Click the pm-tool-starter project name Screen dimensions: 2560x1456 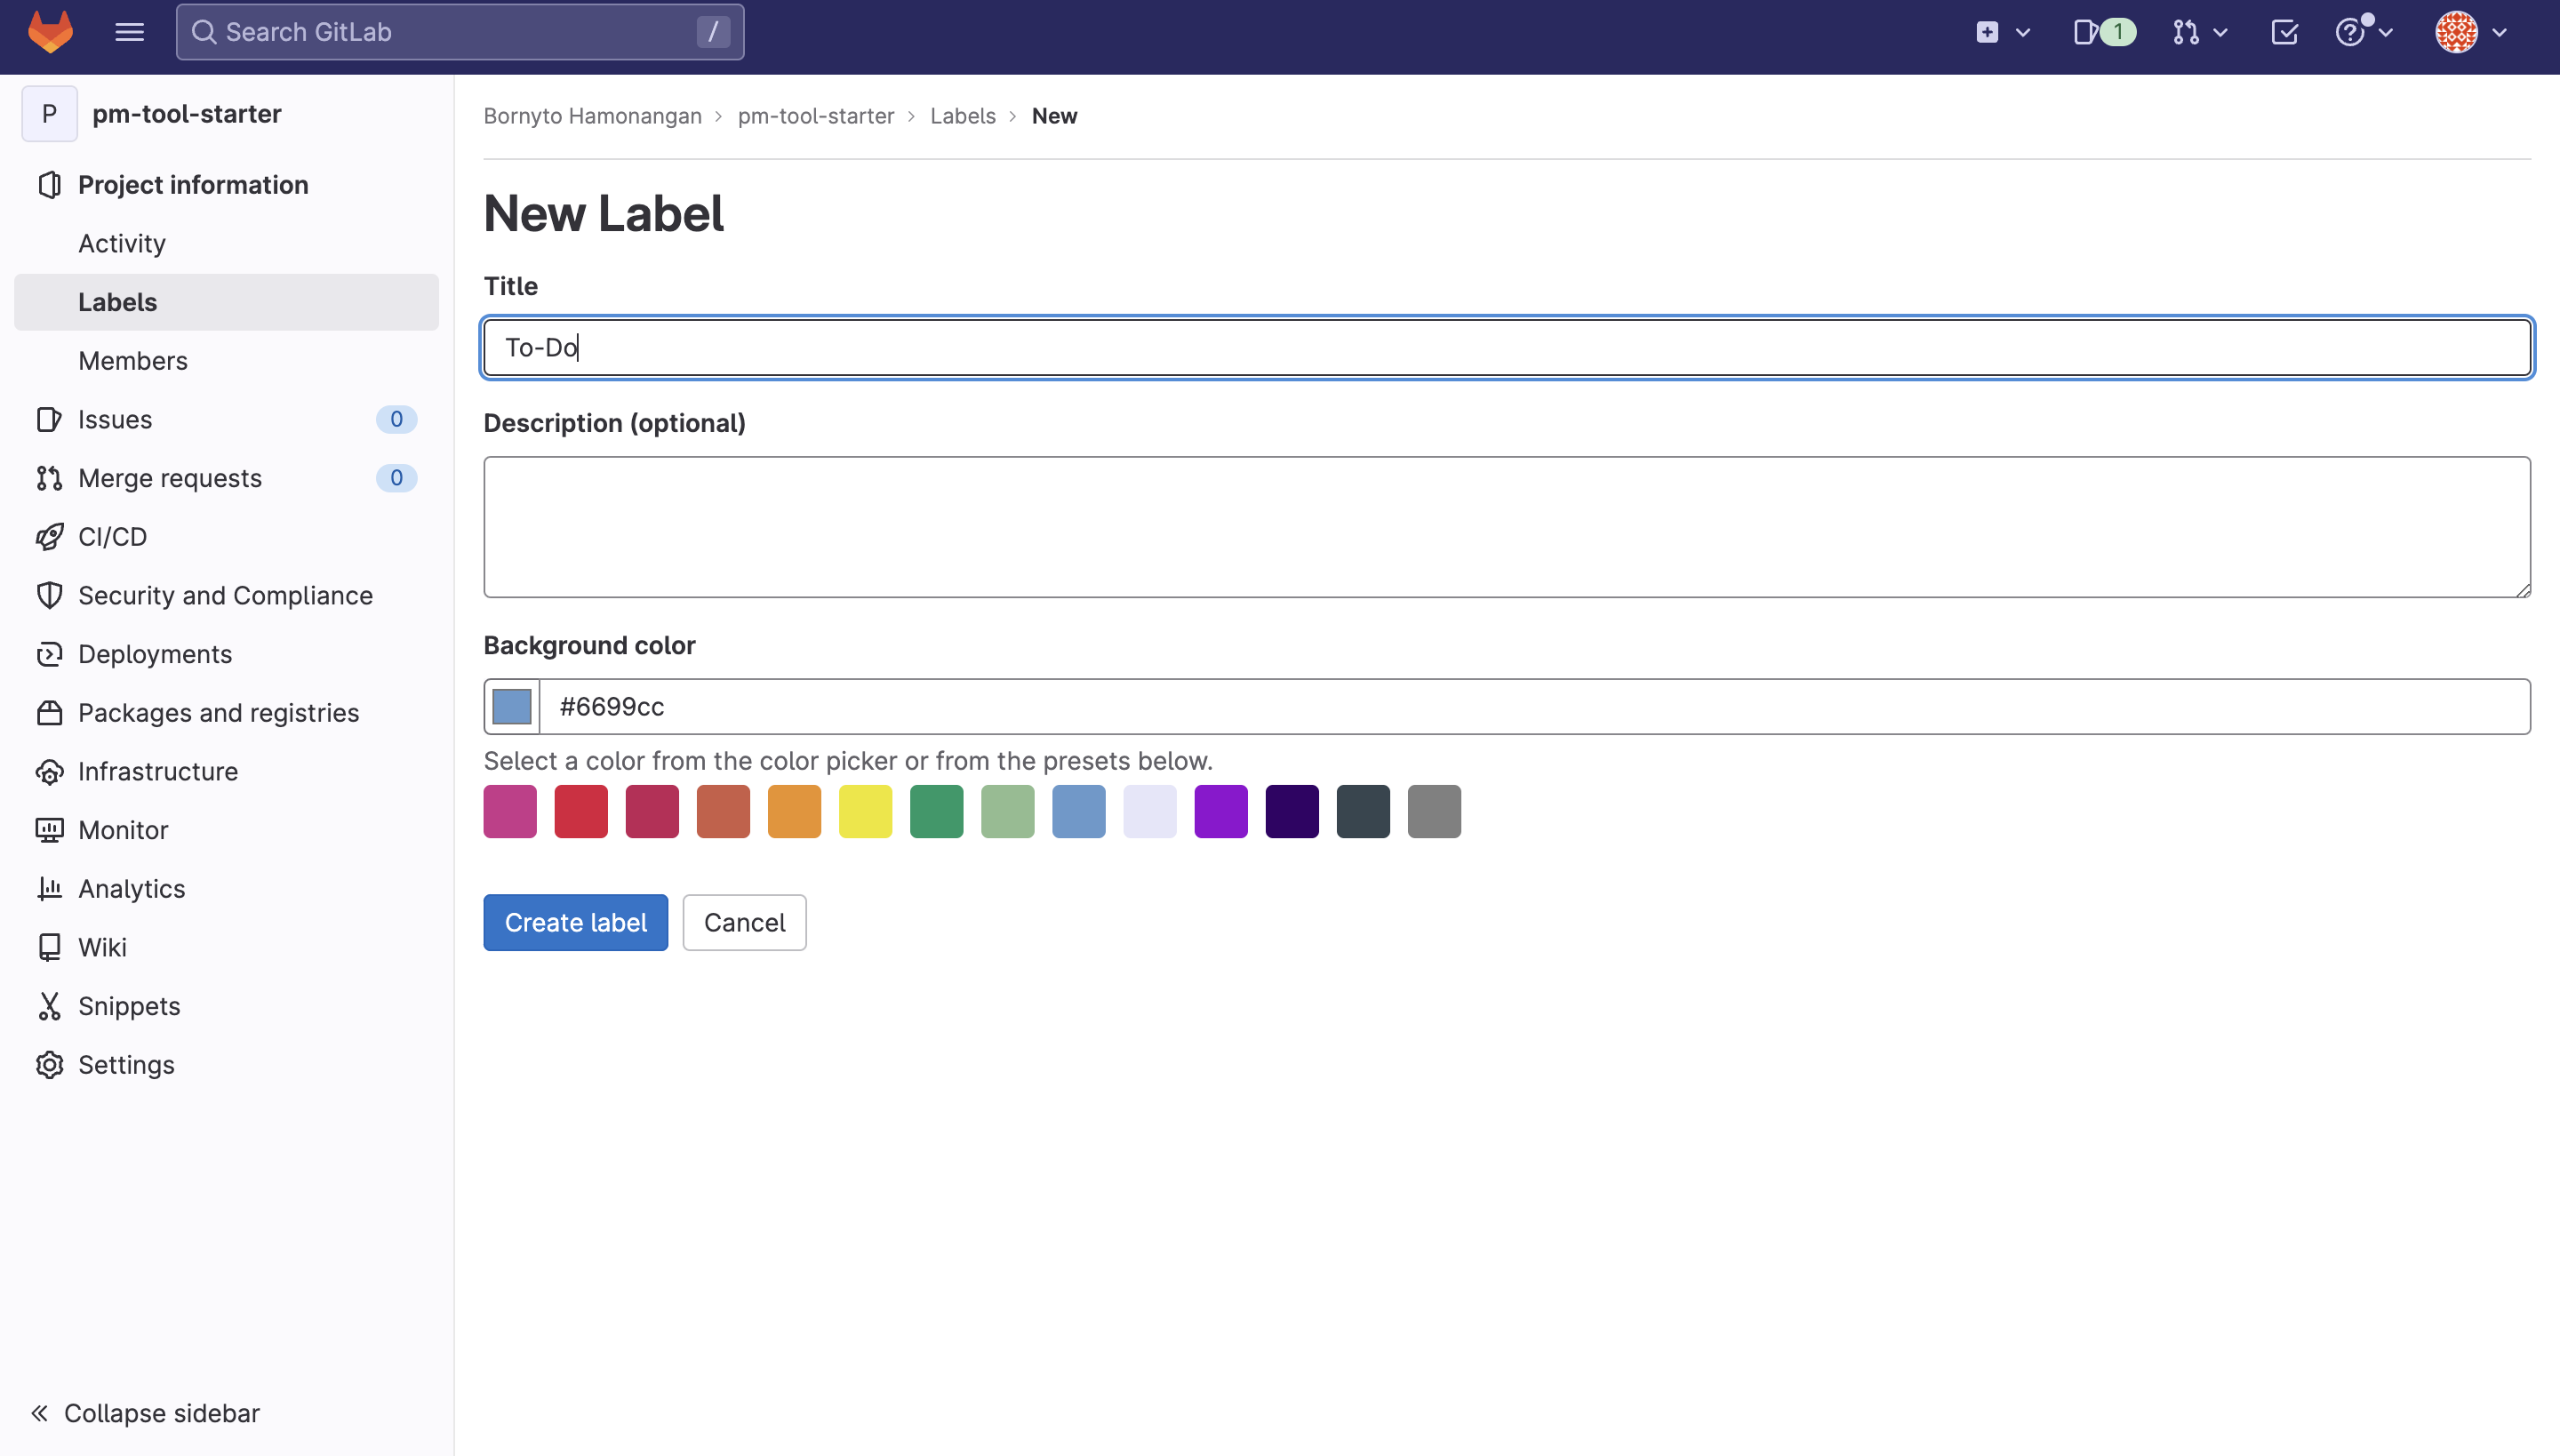coord(187,114)
